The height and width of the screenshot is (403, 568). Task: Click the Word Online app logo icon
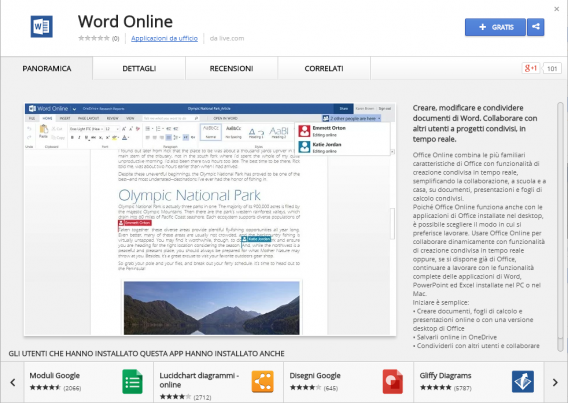42,26
